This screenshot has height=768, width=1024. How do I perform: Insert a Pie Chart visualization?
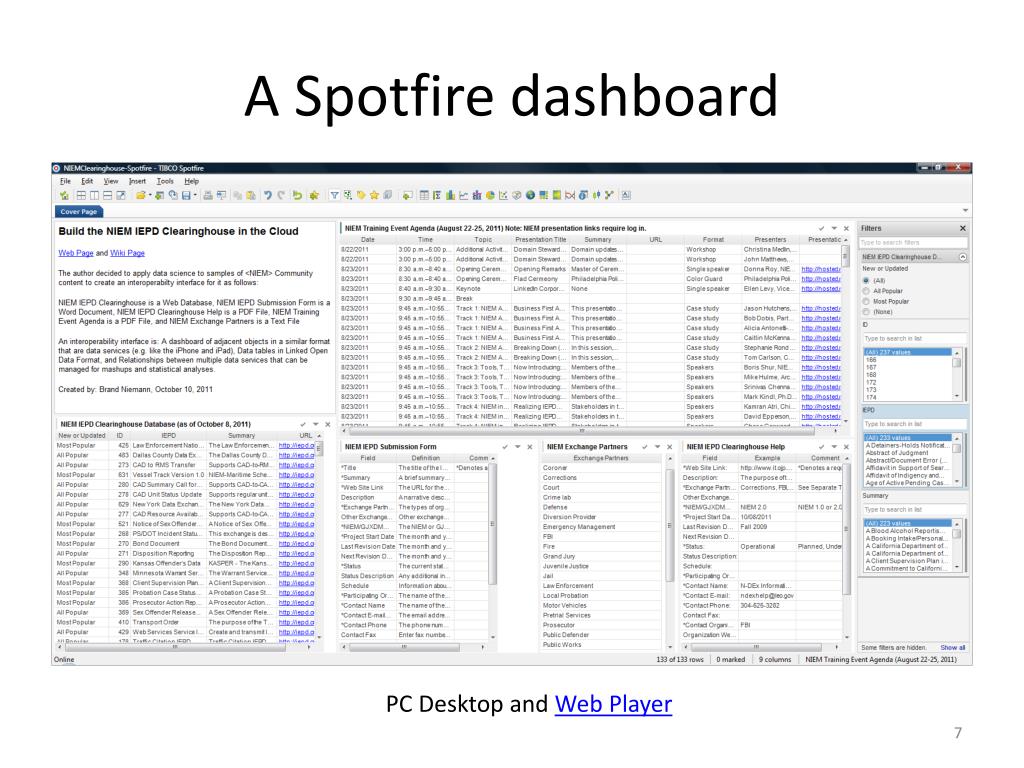coord(490,195)
